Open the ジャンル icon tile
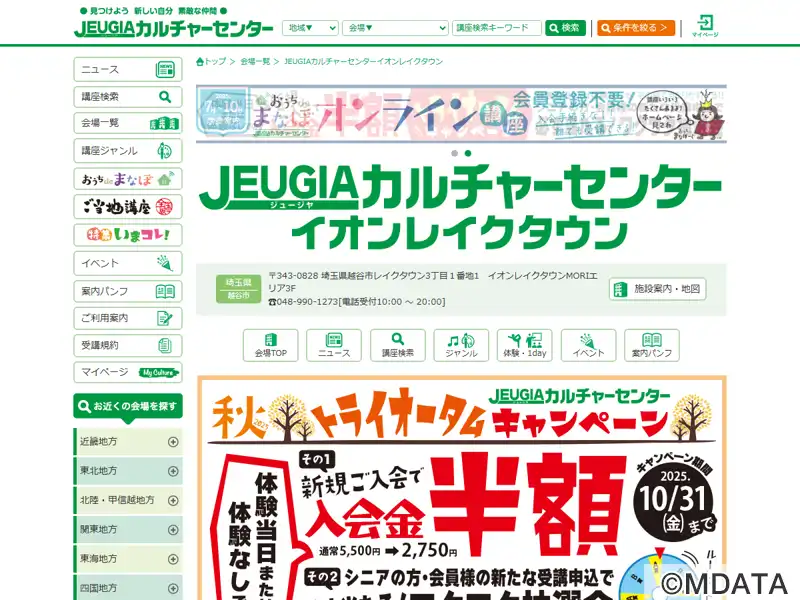The width and height of the screenshot is (800, 600). (x=461, y=345)
